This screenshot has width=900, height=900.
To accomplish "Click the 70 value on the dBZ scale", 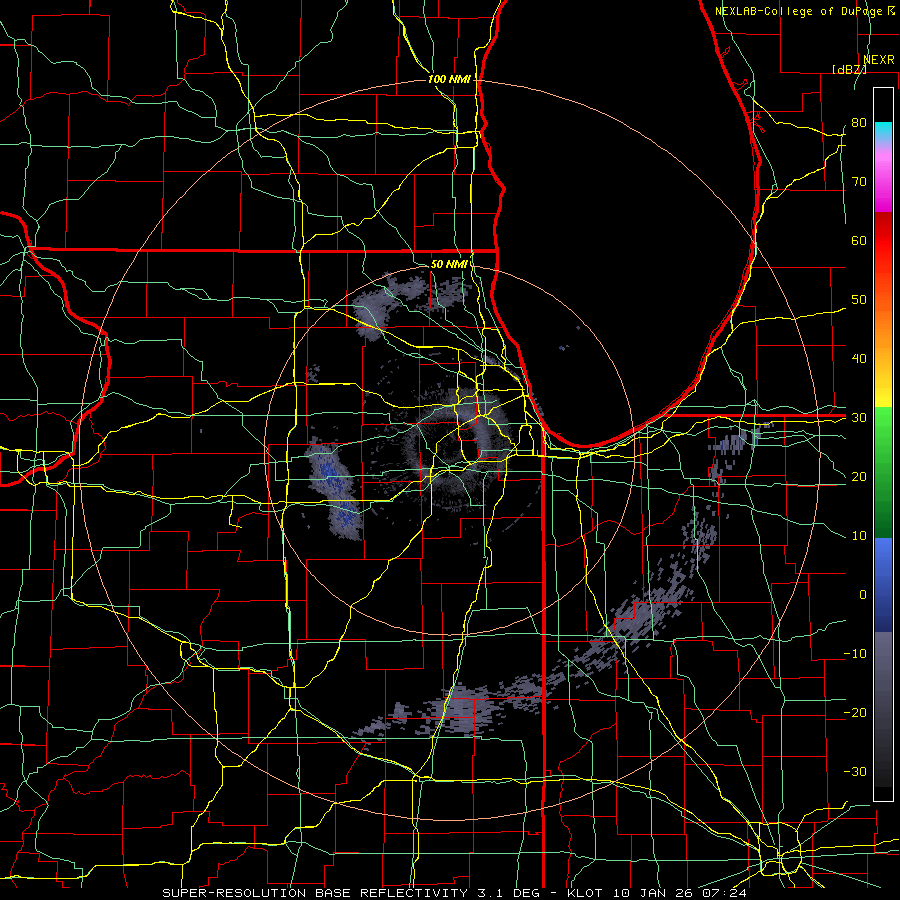I will [859, 182].
